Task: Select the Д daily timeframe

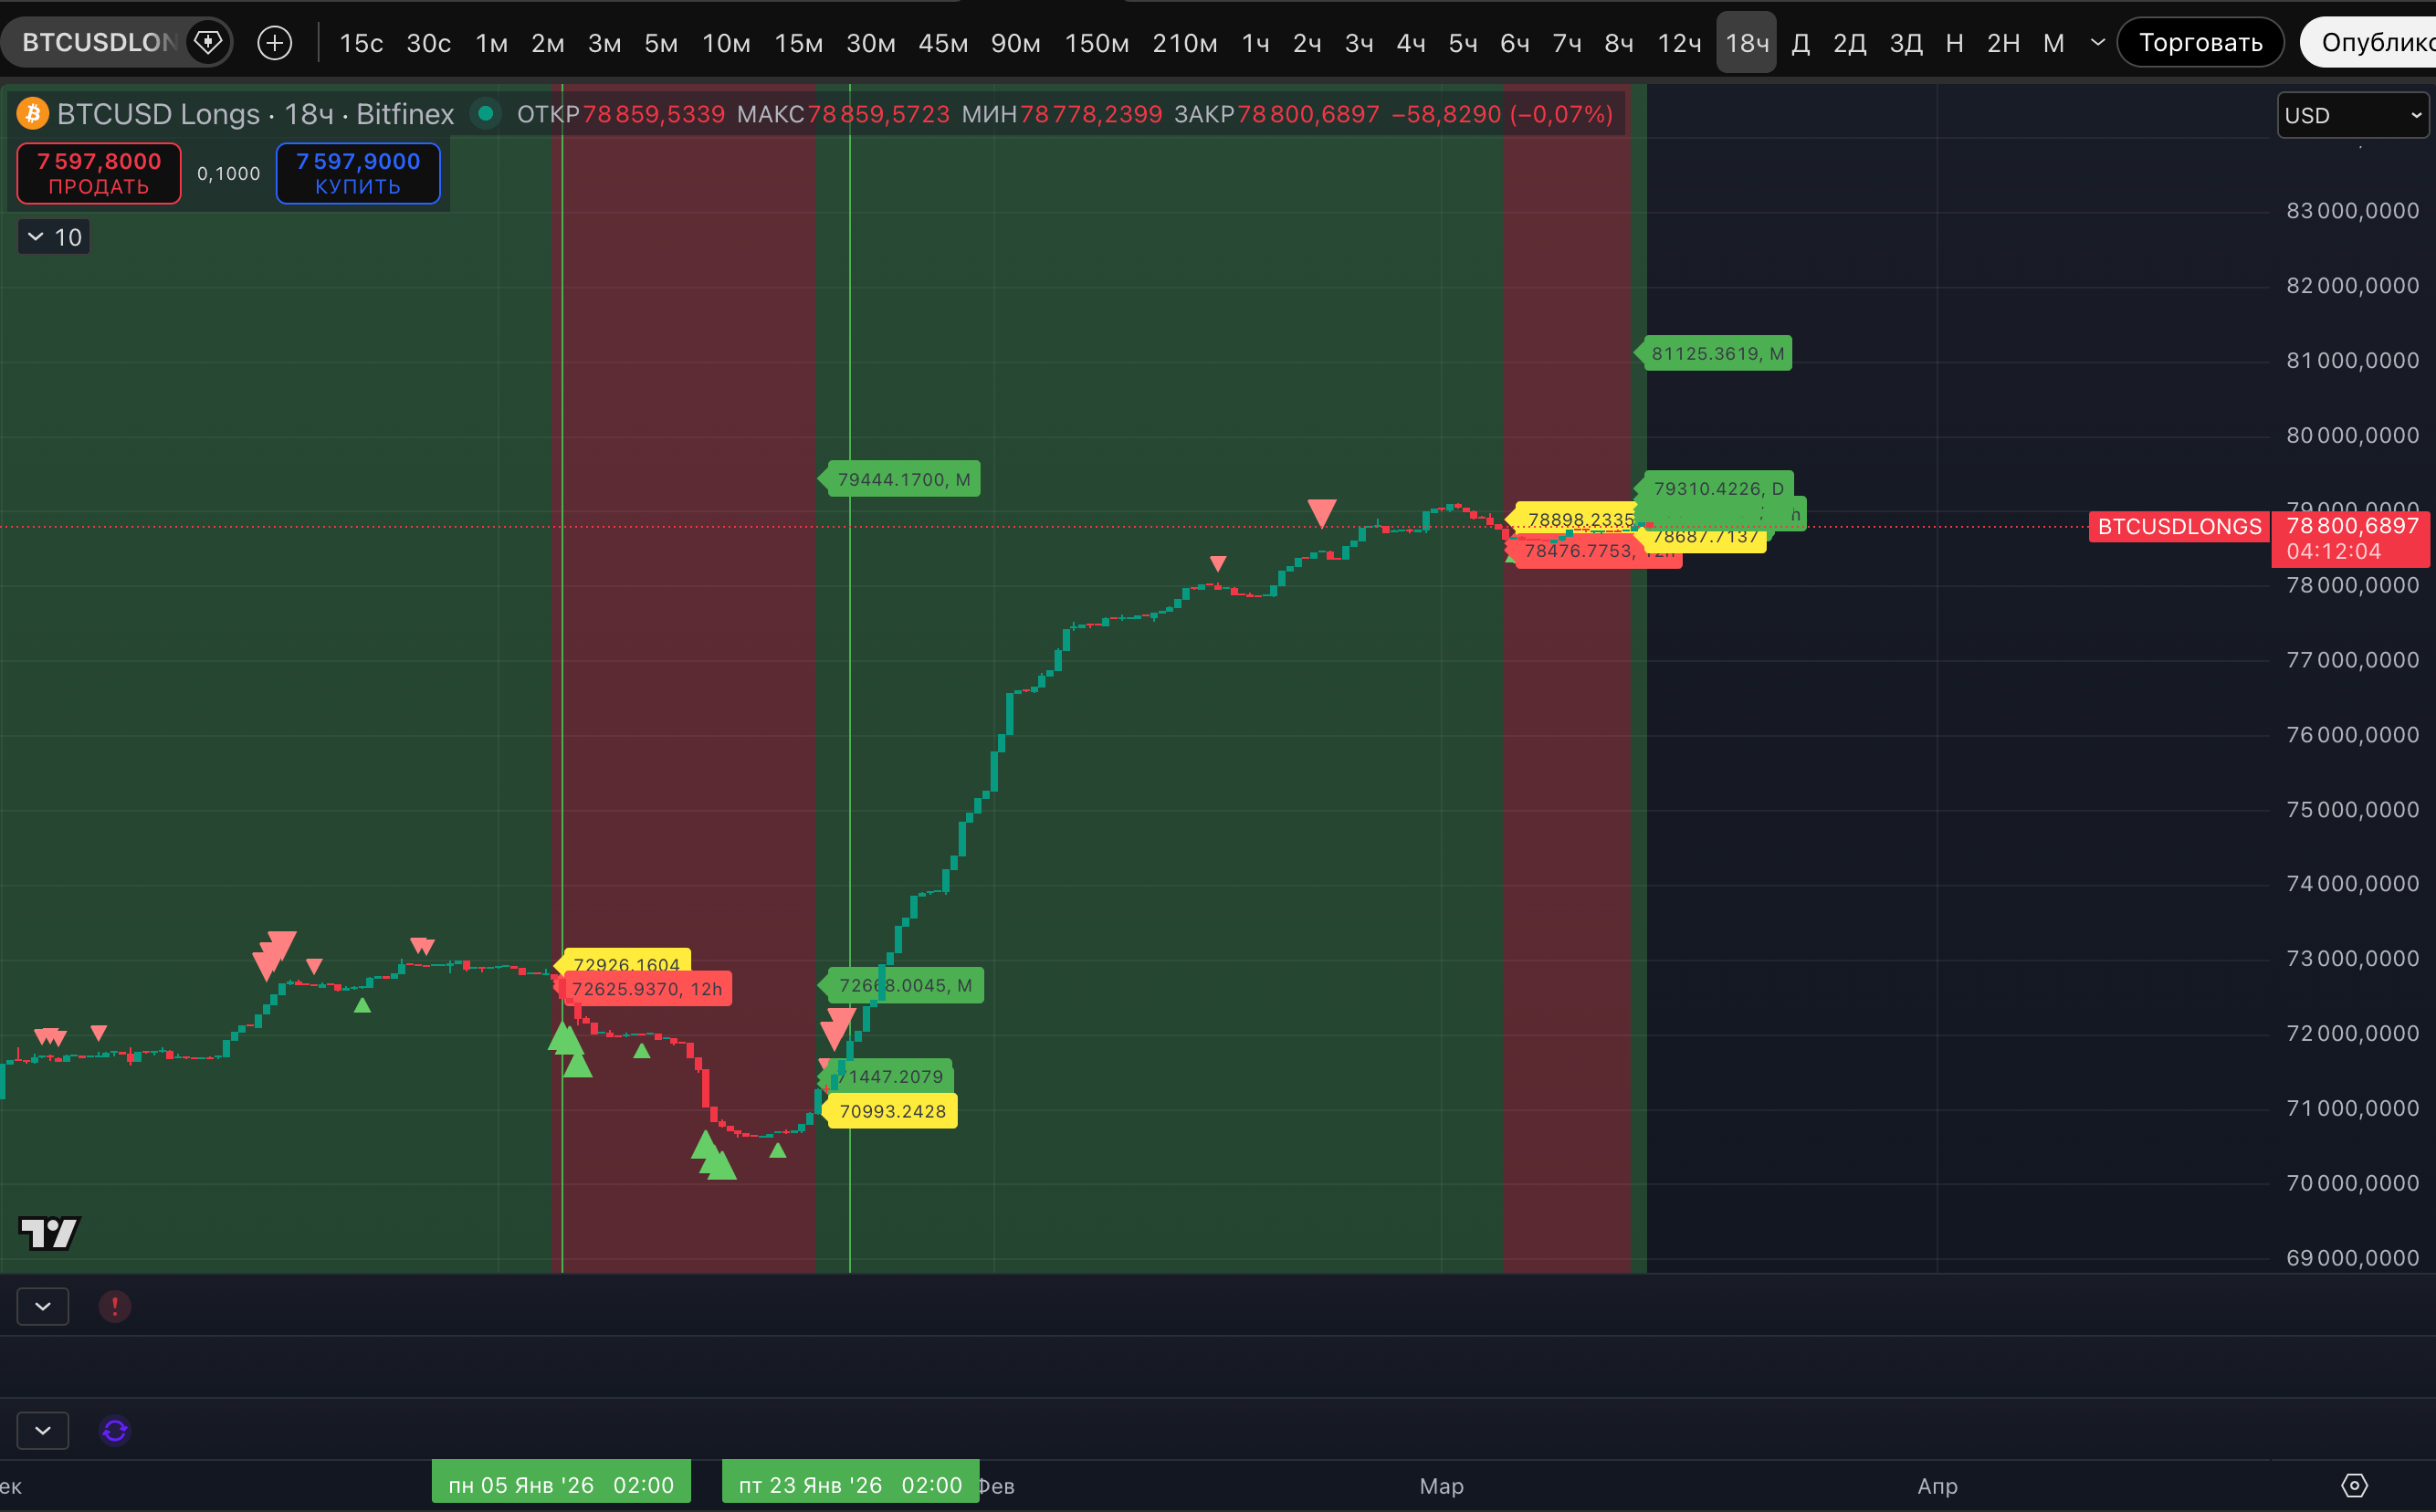Action: (1800, 43)
